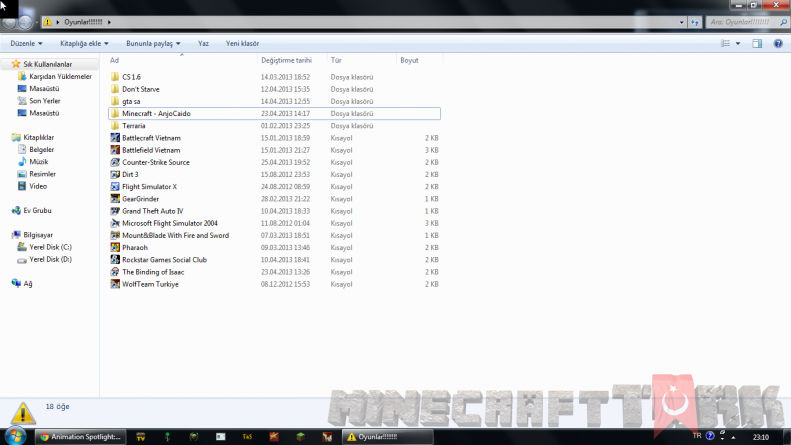Click the Back navigation button

tap(9, 22)
